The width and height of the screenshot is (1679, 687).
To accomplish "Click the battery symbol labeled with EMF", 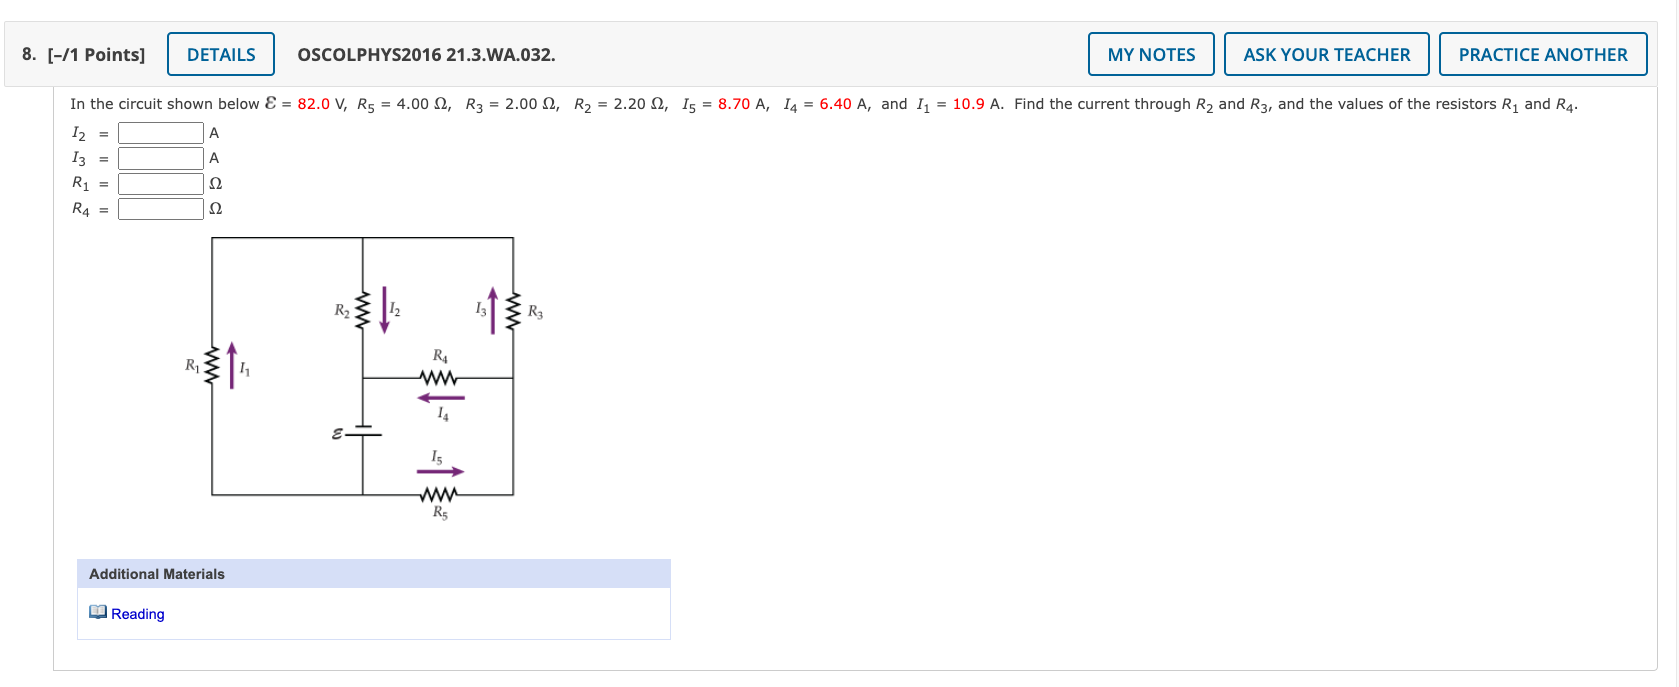I will 362,432.
